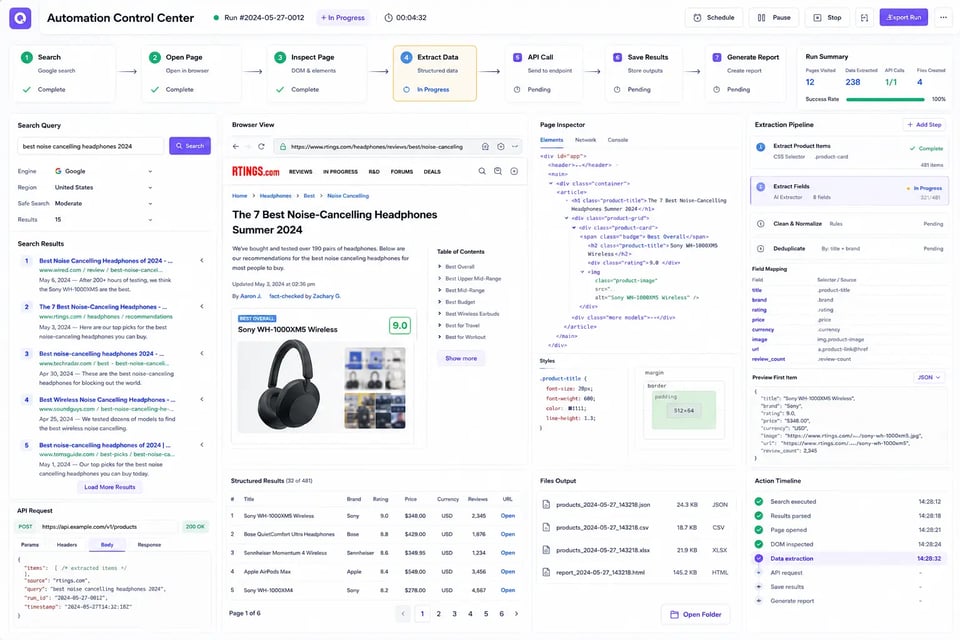Screen dimensions: 960x640
Task: Switch to the Elements inspector tab
Action: coord(552,140)
